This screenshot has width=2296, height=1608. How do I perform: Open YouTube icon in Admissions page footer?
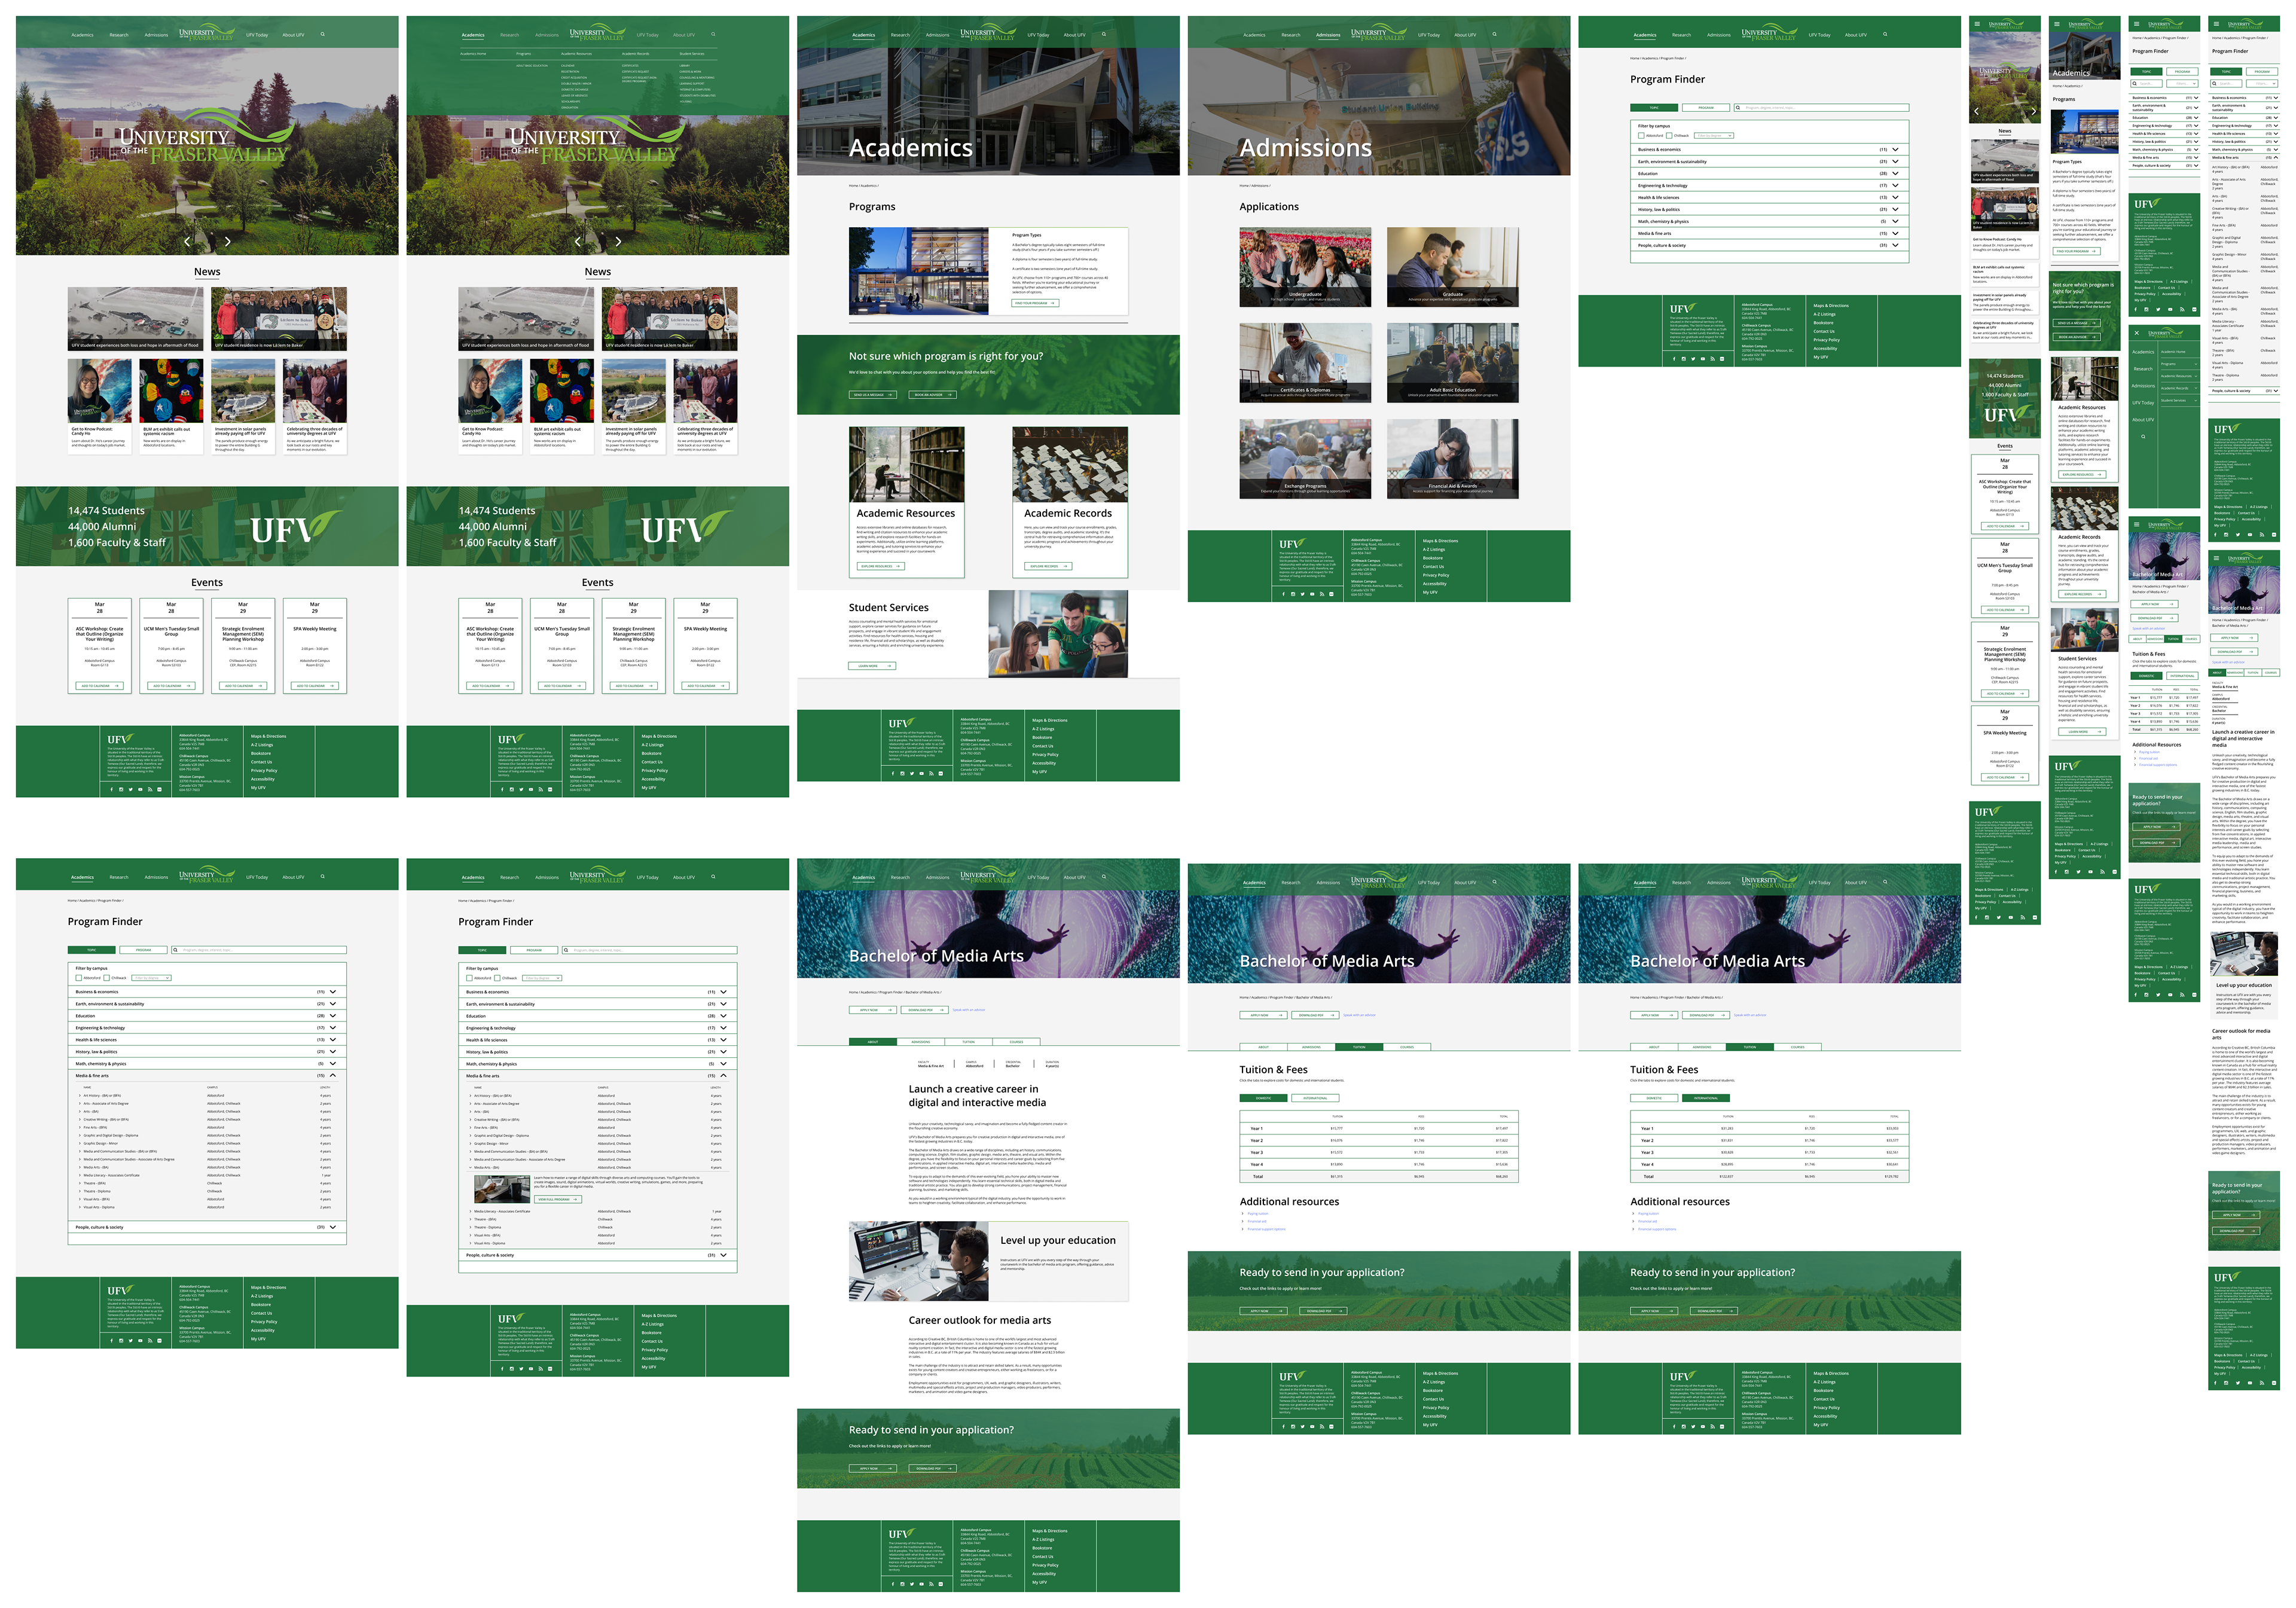tap(1313, 594)
